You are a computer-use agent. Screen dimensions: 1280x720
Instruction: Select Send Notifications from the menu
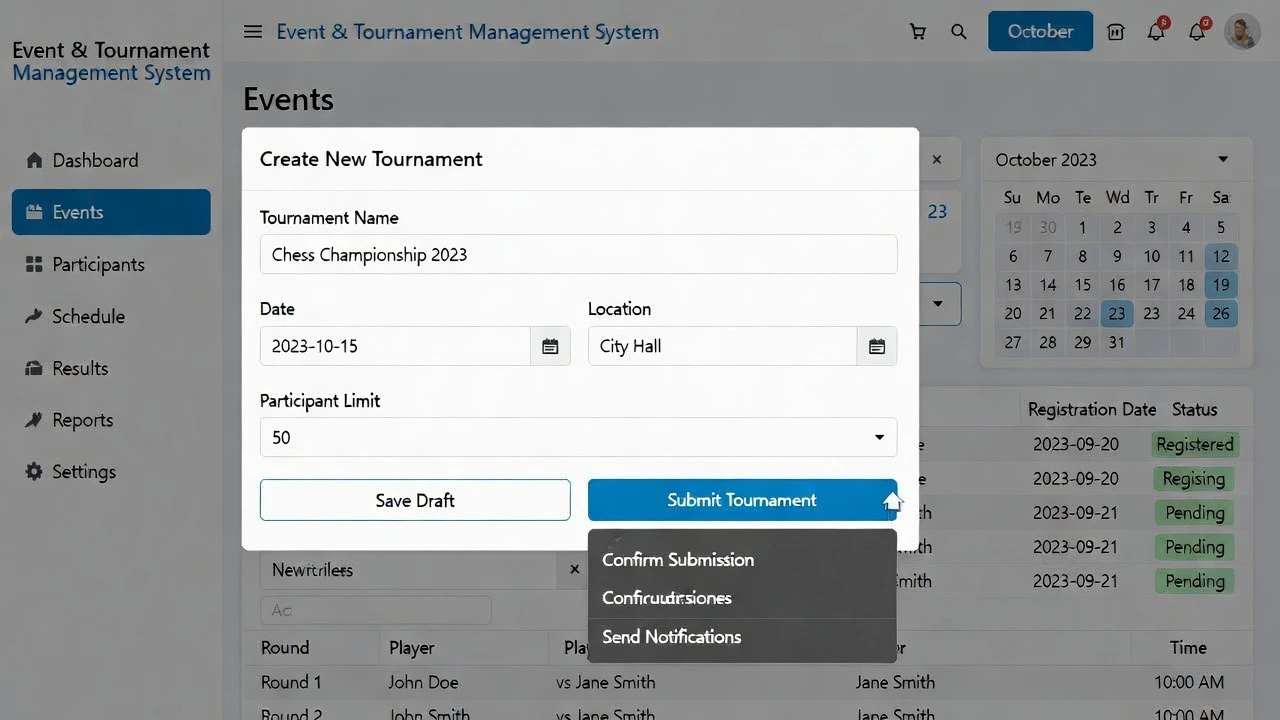click(671, 637)
